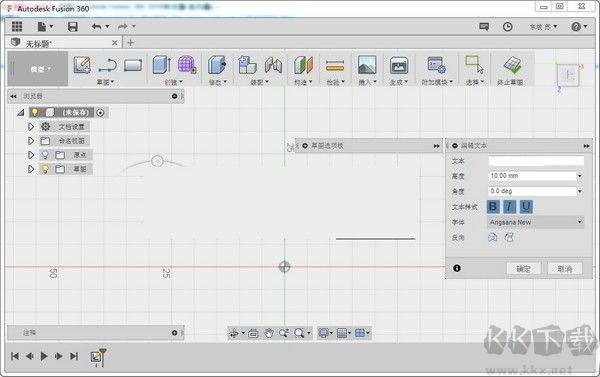
Task: Toggle the Origin folder lightbulb visibility
Action: coord(45,155)
